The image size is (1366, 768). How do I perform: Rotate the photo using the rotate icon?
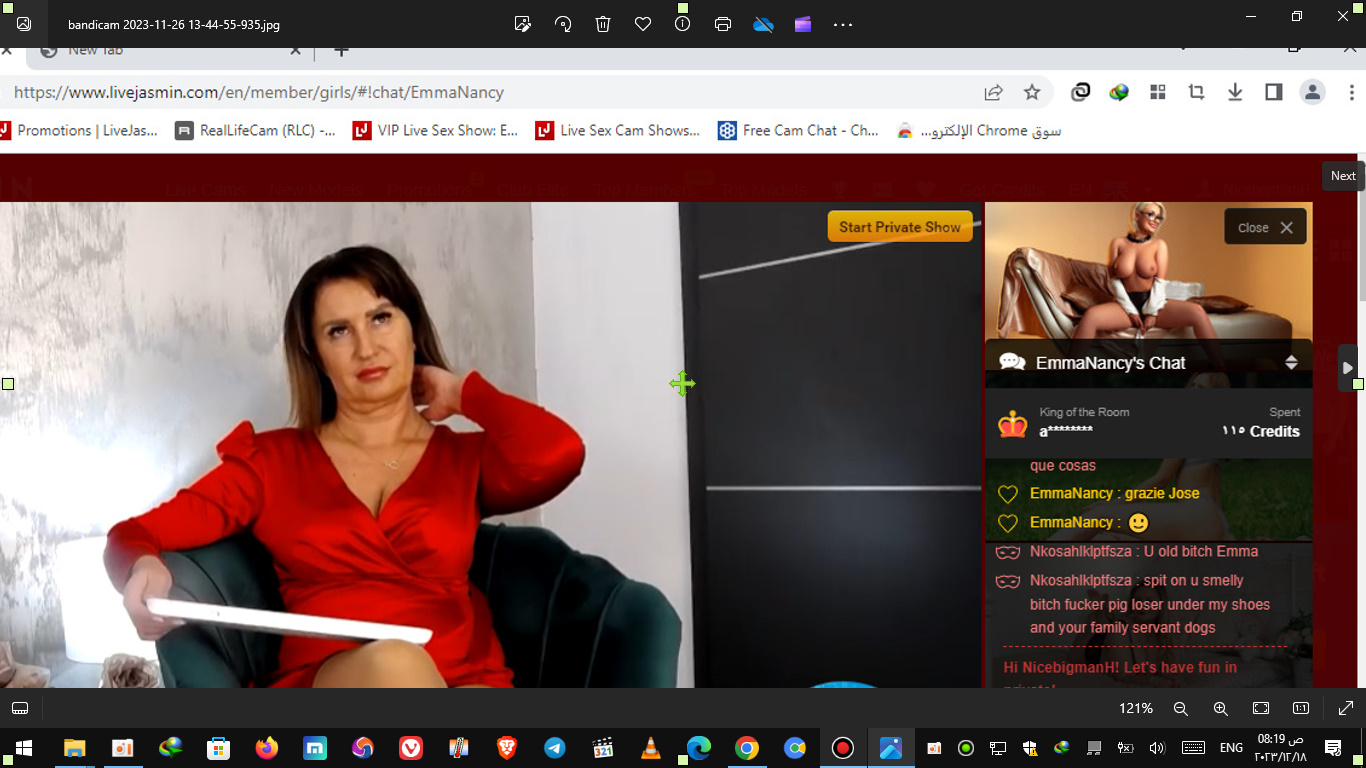pyautogui.click(x=563, y=24)
